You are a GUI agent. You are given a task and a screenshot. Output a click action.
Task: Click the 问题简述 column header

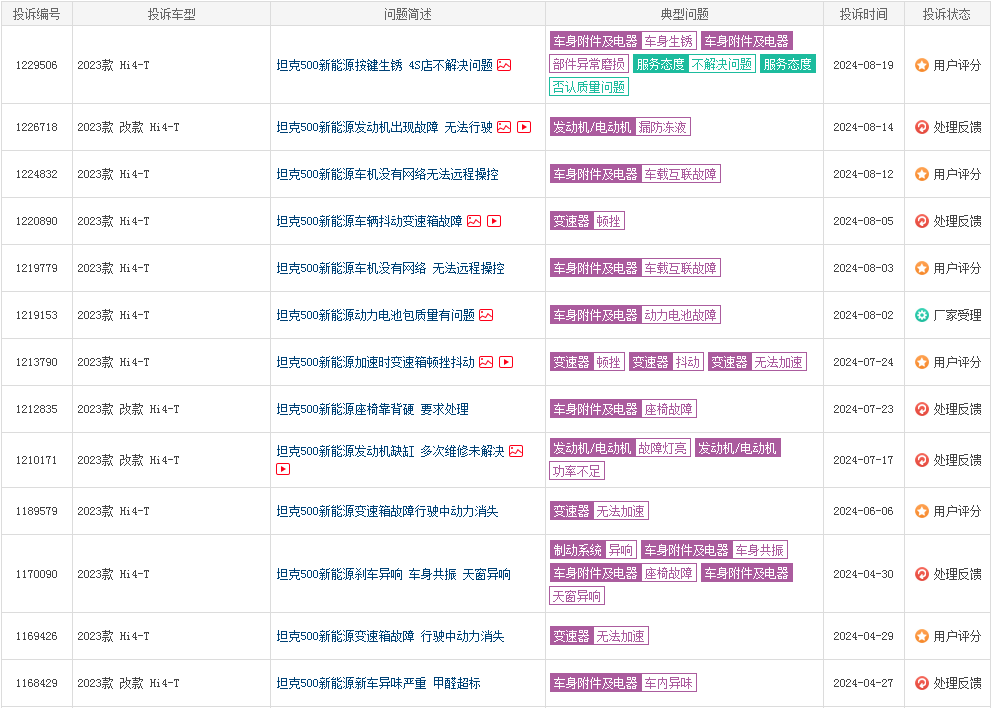pos(408,14)
